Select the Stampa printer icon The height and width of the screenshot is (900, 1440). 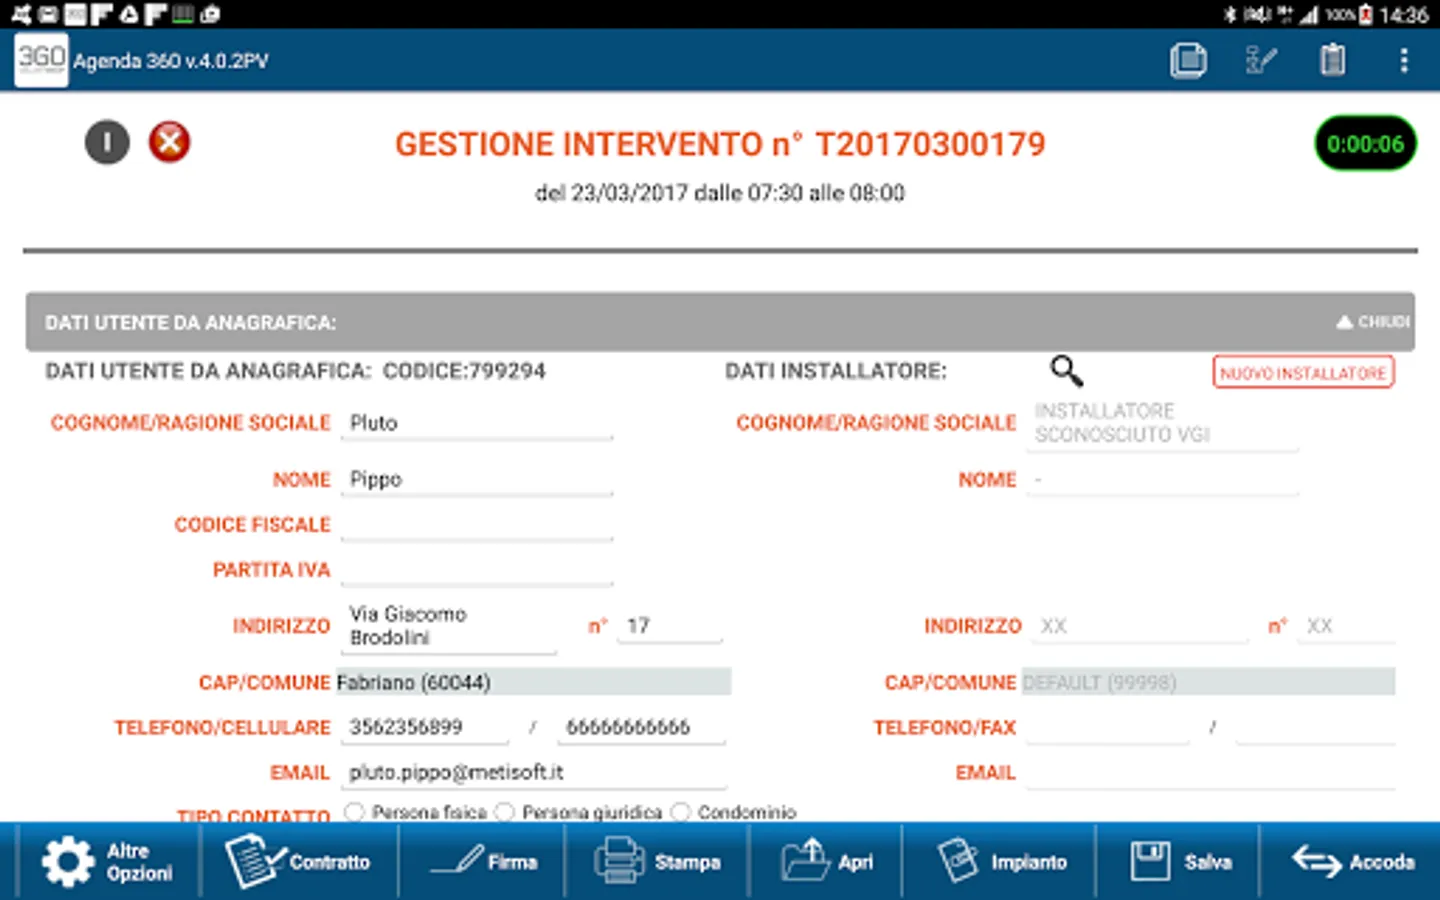click(619, 861)
